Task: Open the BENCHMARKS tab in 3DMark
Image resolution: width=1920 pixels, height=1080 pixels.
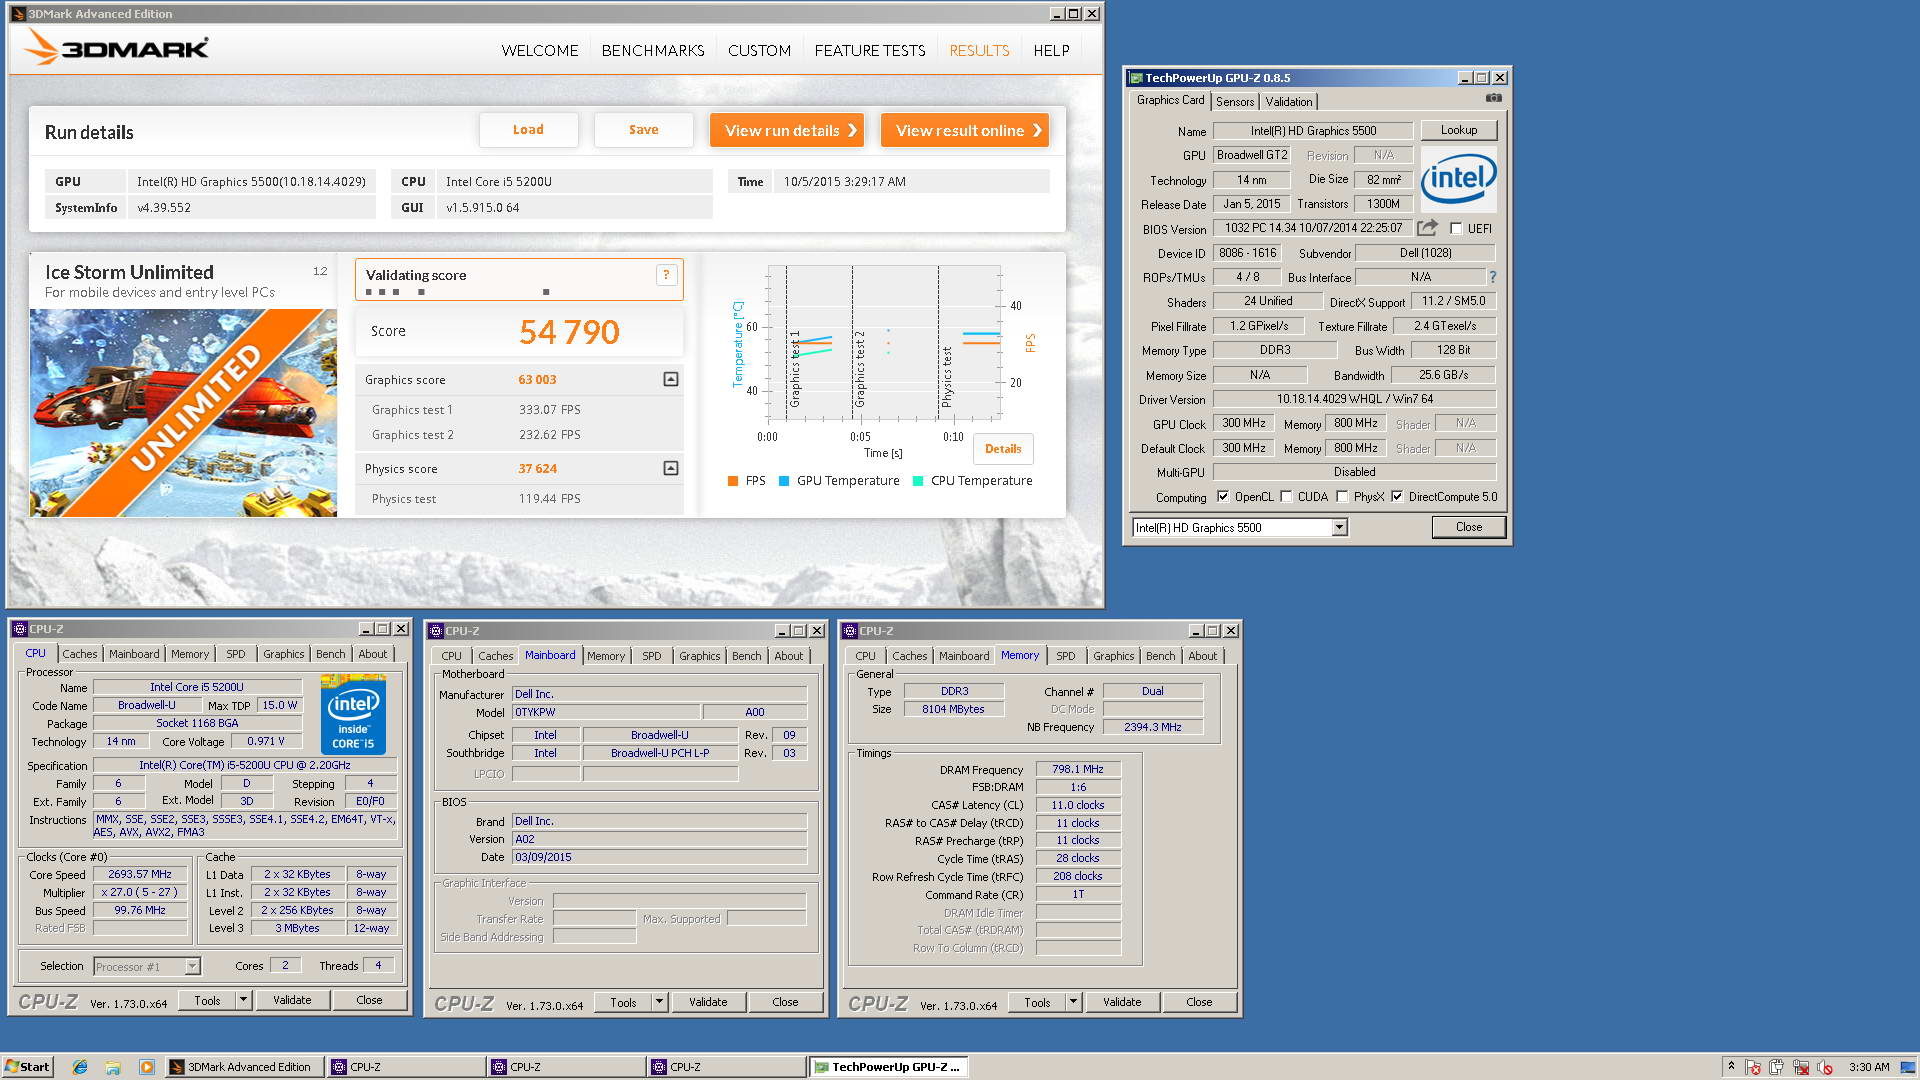Action: coord(653,50)
